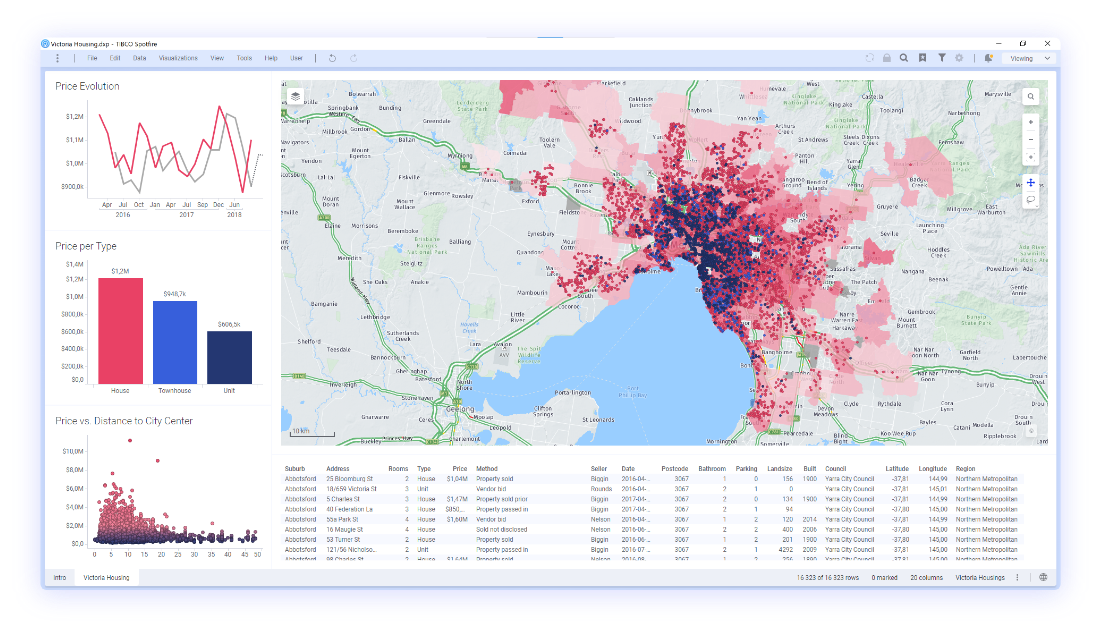Open the Viewing mode dropdown
1102x634 pixels.
[x=1030, y=58]
